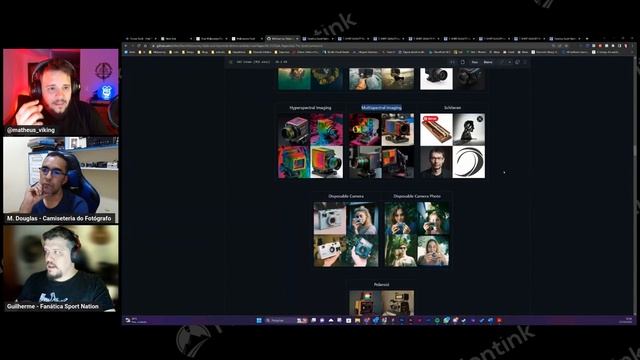
Task: Select the active GitHub browser tab
Action: 282,39
